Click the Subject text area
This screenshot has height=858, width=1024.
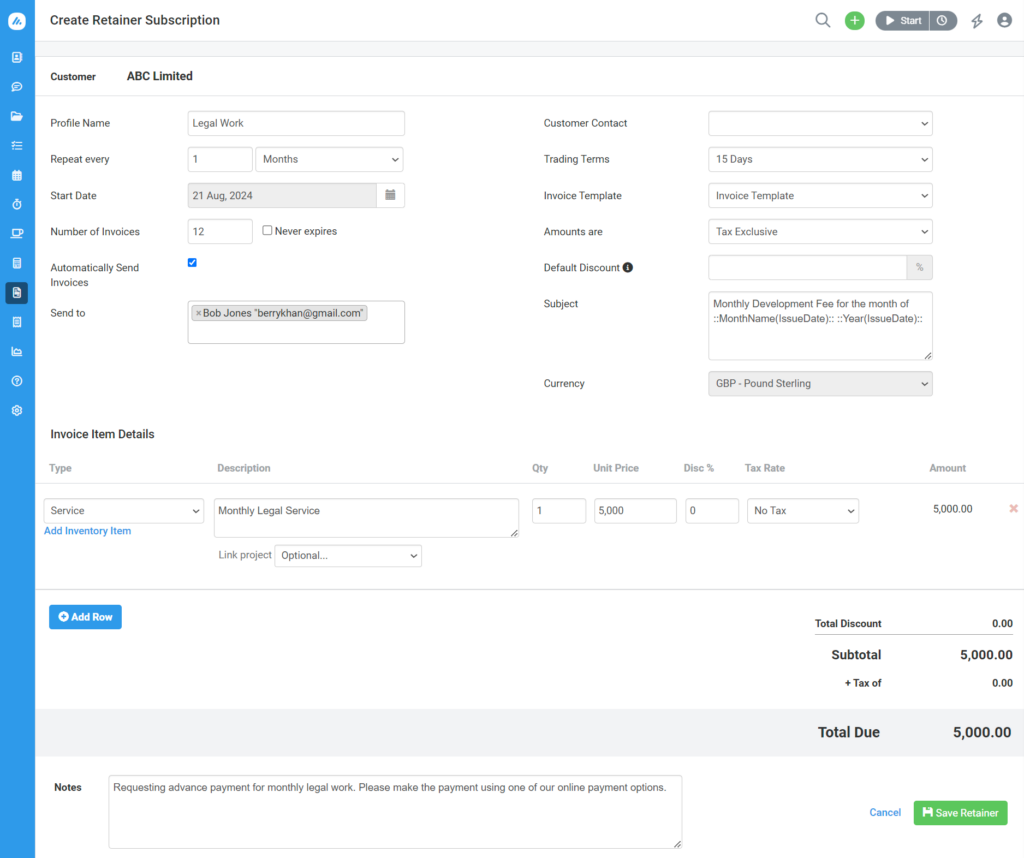[820, 326]
